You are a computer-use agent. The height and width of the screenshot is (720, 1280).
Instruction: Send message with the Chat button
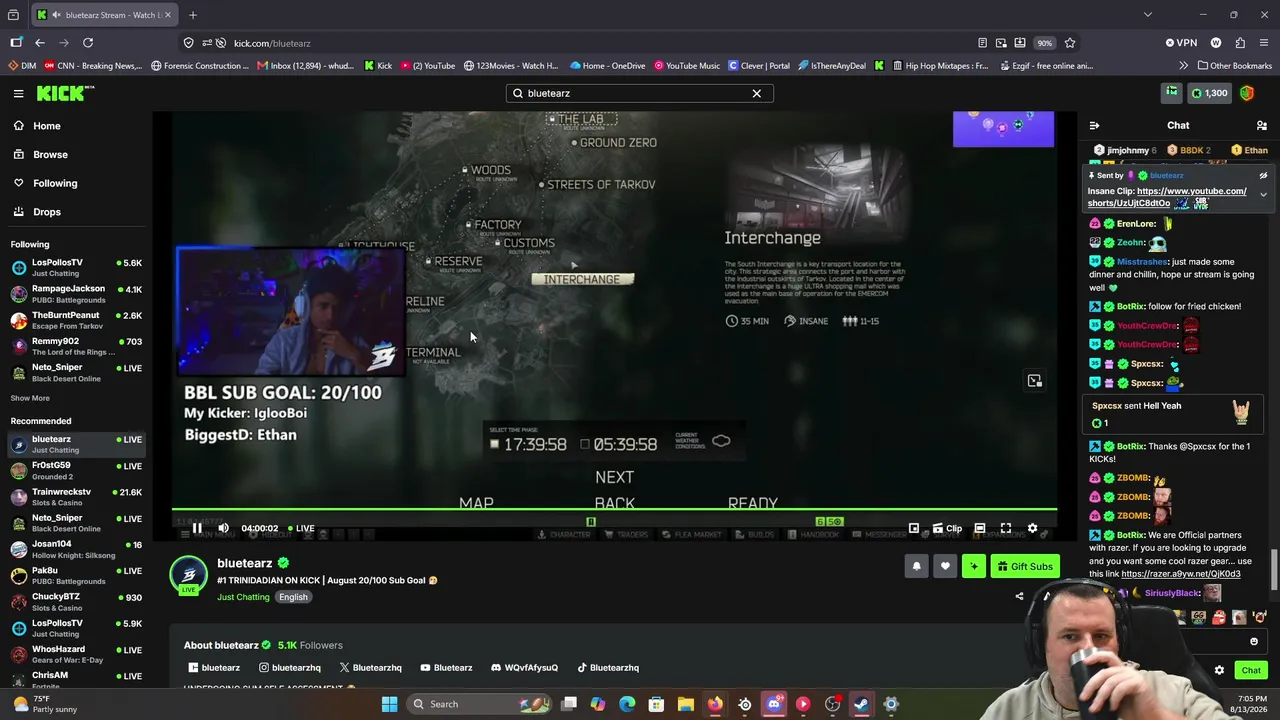[x=1251, y=670]
